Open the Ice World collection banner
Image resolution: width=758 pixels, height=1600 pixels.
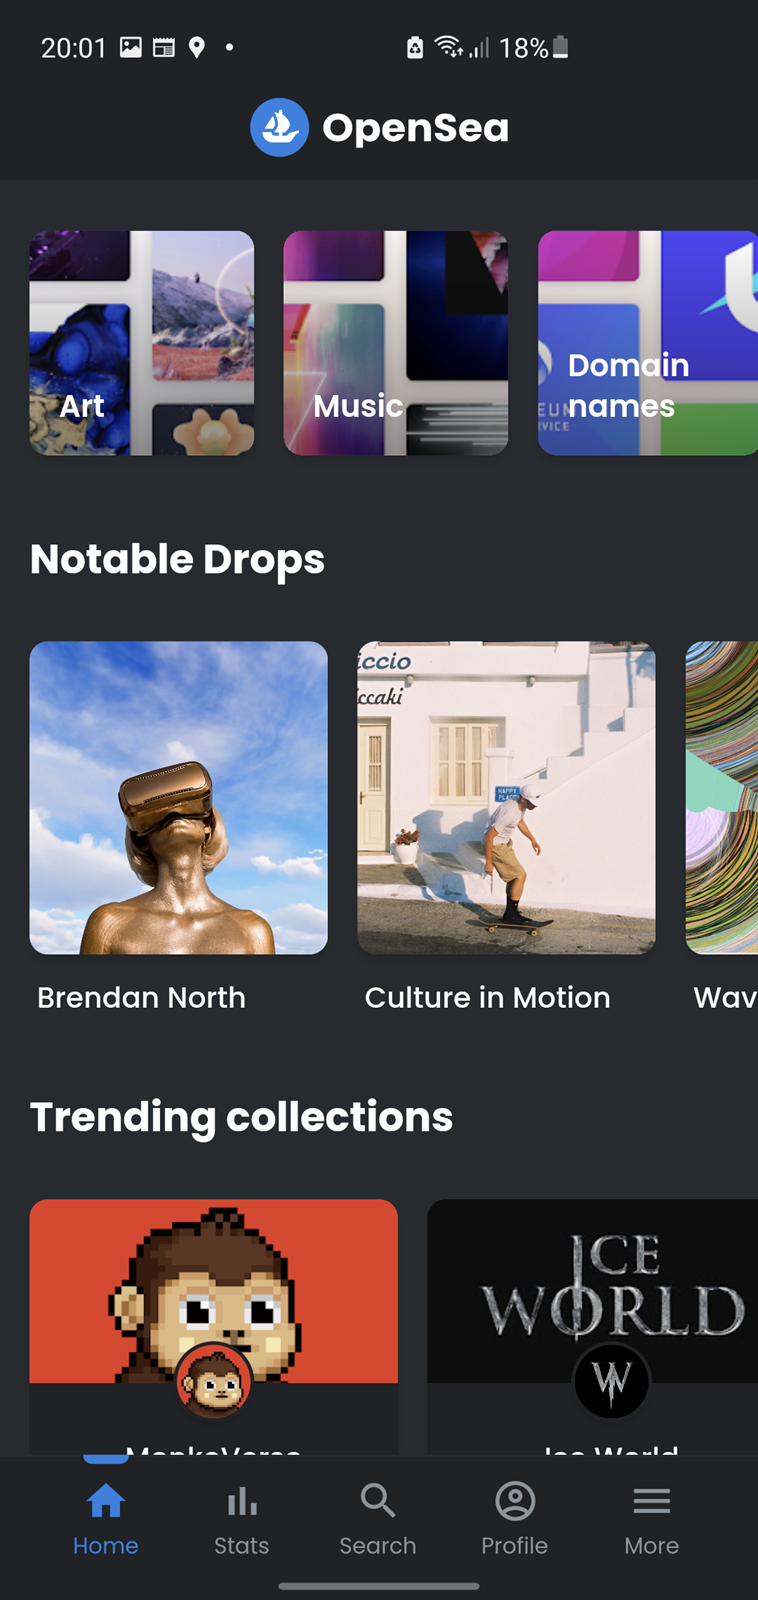(x=593, y=1291)
